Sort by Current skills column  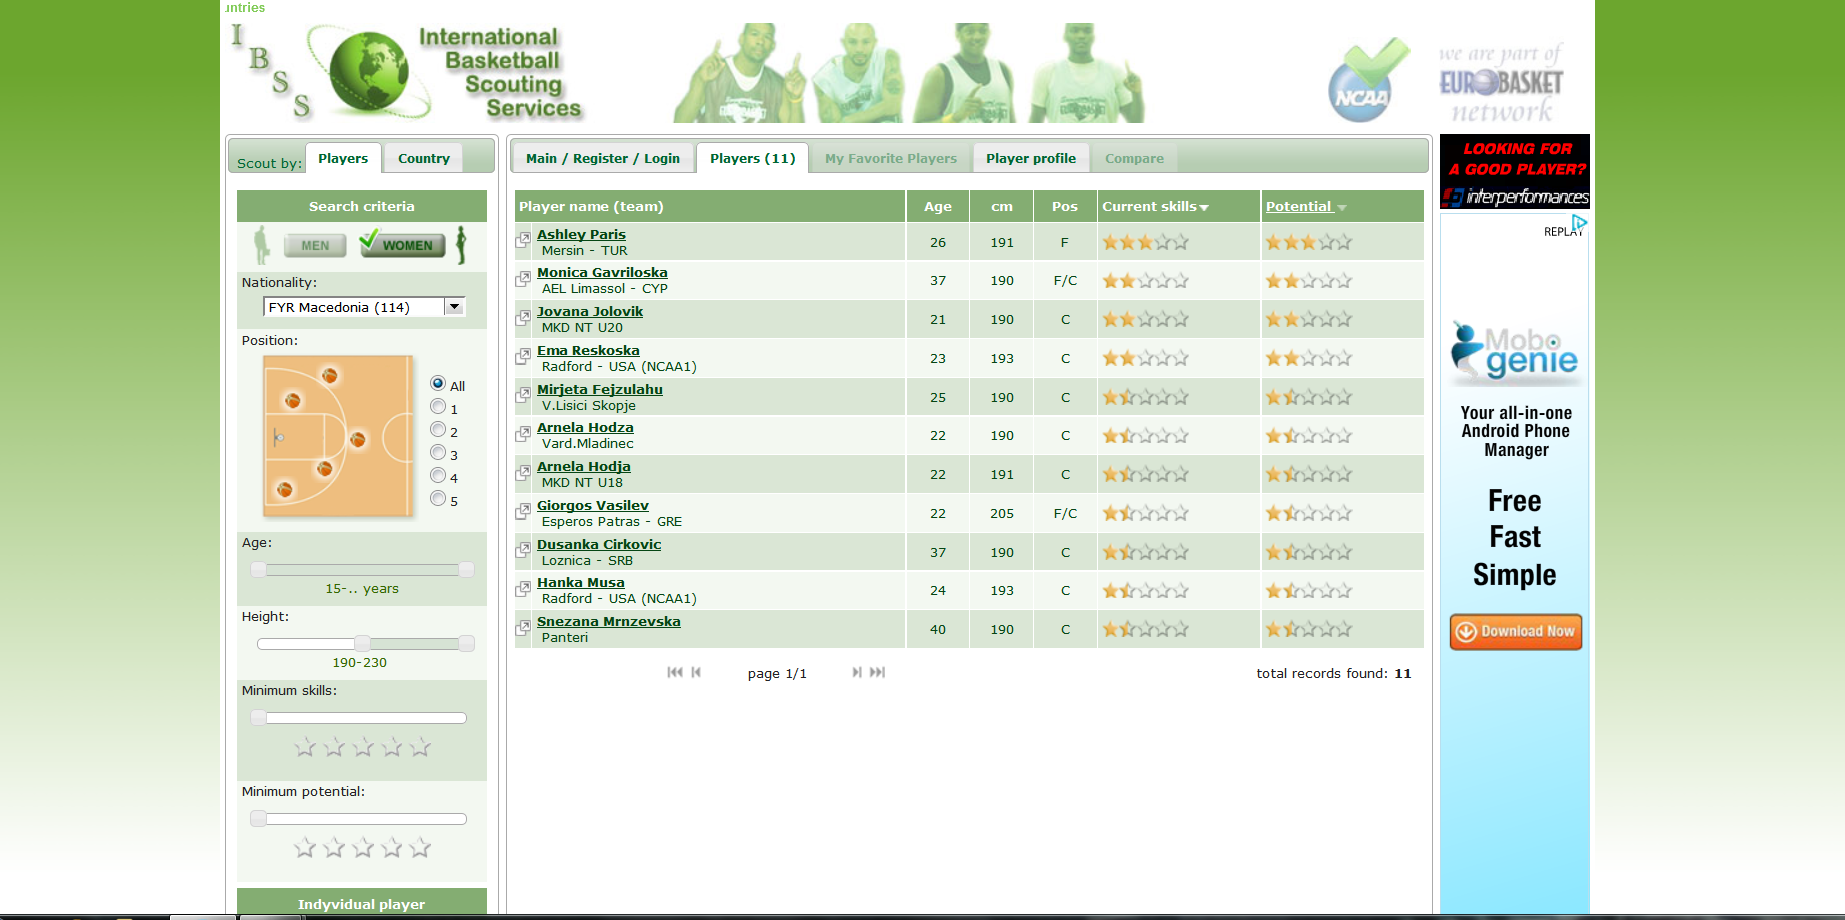pos(1155,207)
